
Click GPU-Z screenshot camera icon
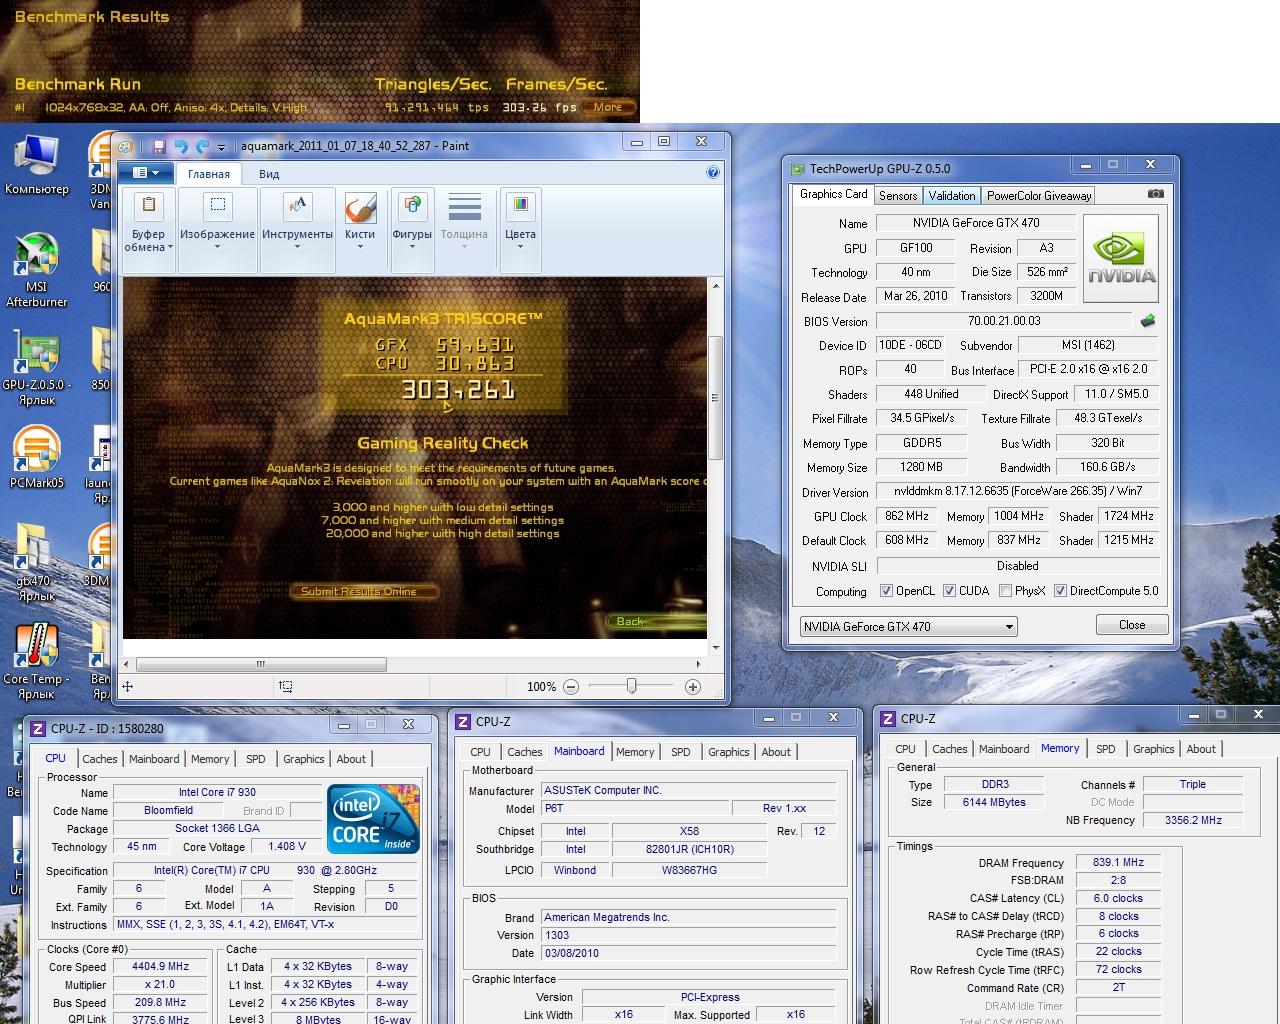[x=1155, y=194]
